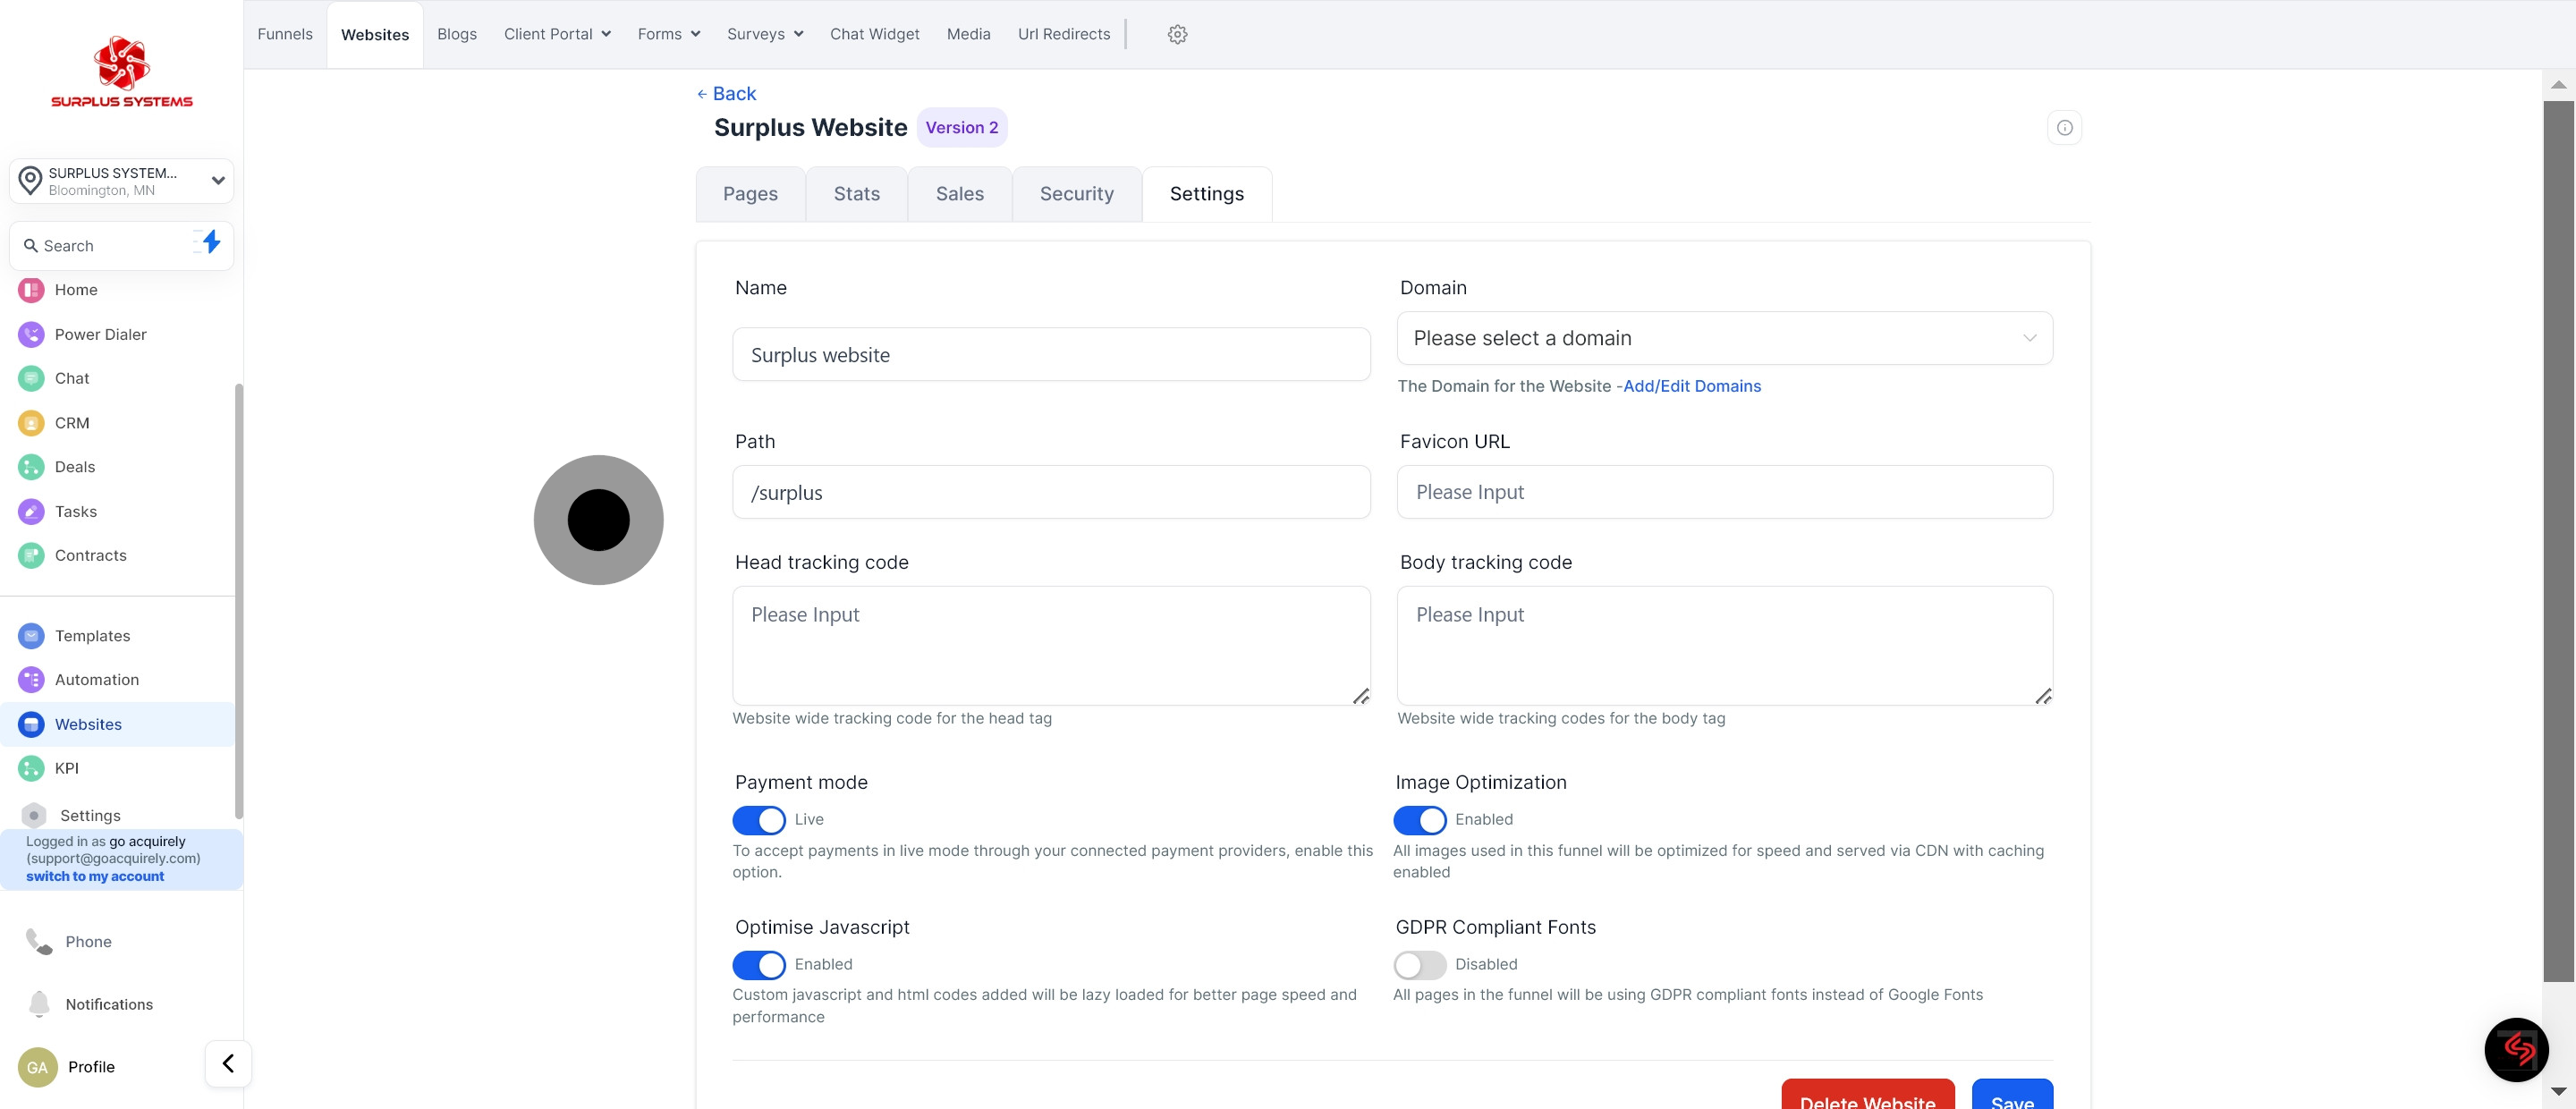The image size is (2576, 1109).
Task: Collapse the sidebar with the left chevron
Action: pyautogui.click(x=228, y=1064)
